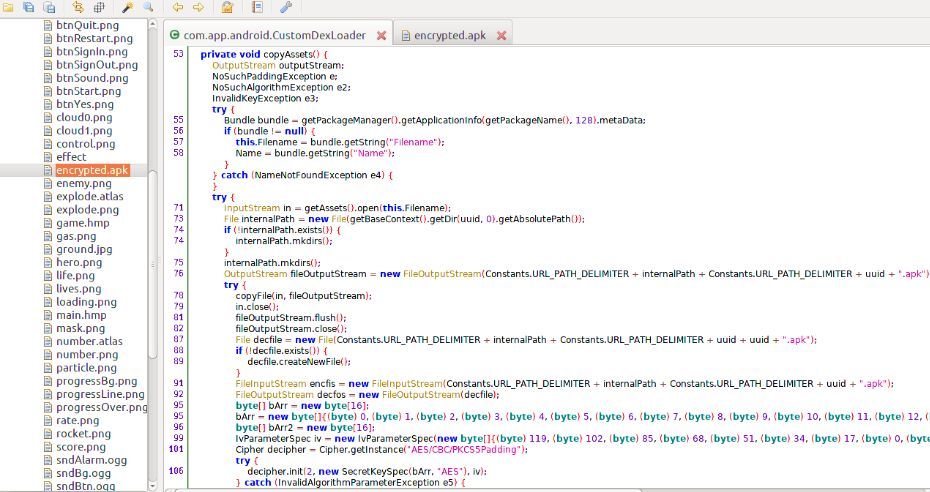The image size is (930, 492).
Task: Close the encrypted.apk tab
Action: point(501,35)
